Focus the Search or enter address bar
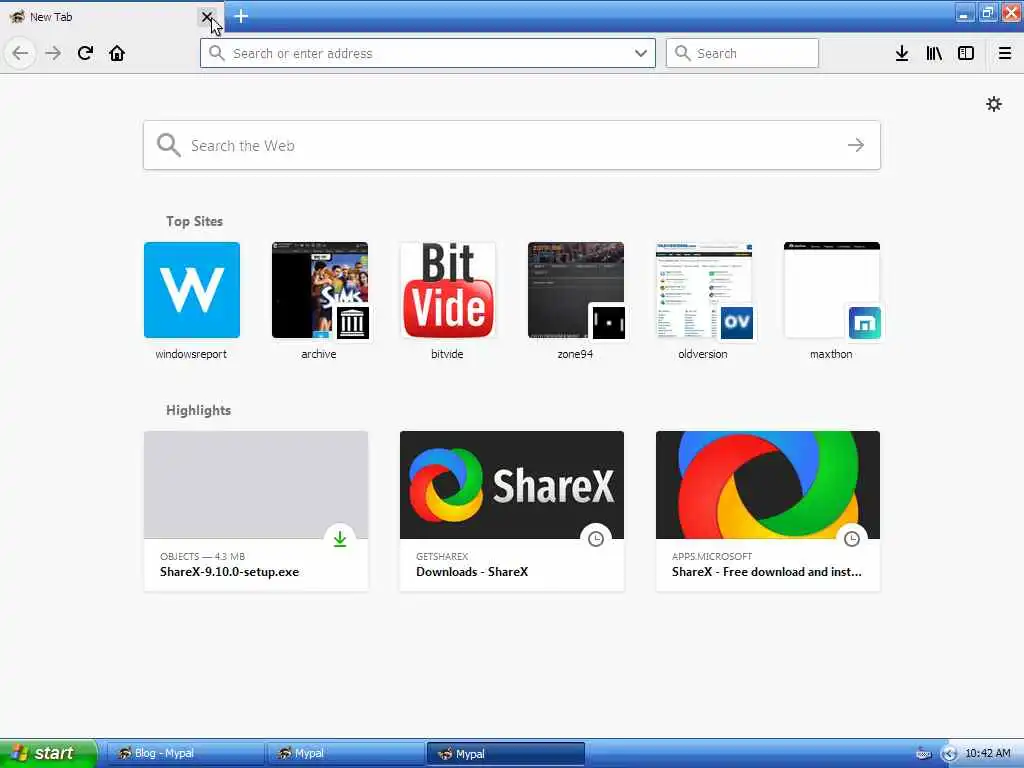The height and width of the screenshot is (768, 1024). [428, 54]
